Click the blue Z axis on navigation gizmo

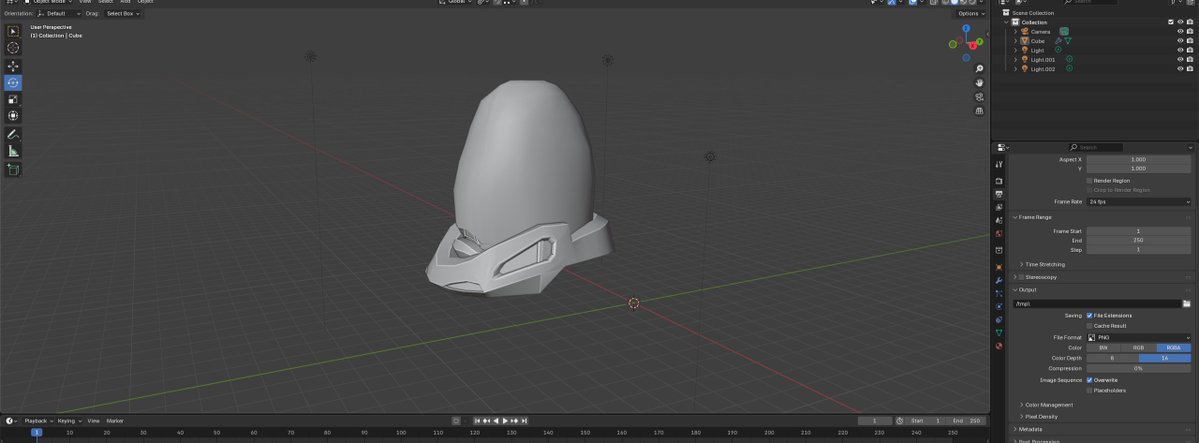point(967,28)
